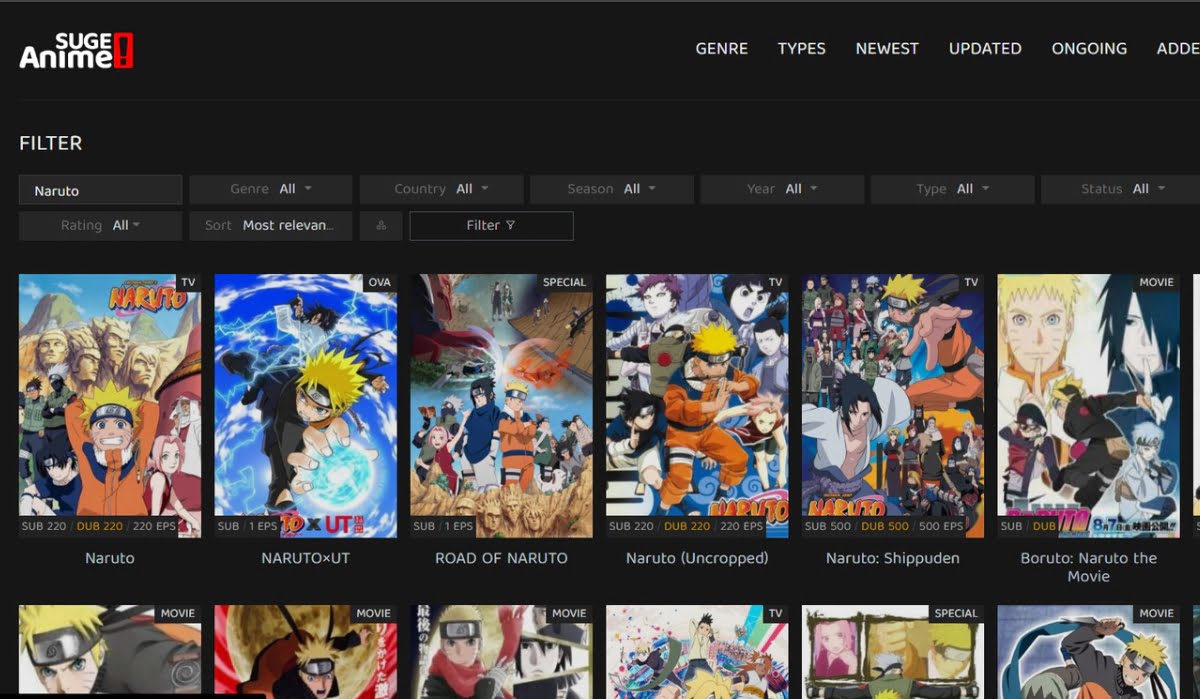The image size is (1200, 699).
Task: Click the MOVIE badge on Boruto poster
Action: [1156, 283]
